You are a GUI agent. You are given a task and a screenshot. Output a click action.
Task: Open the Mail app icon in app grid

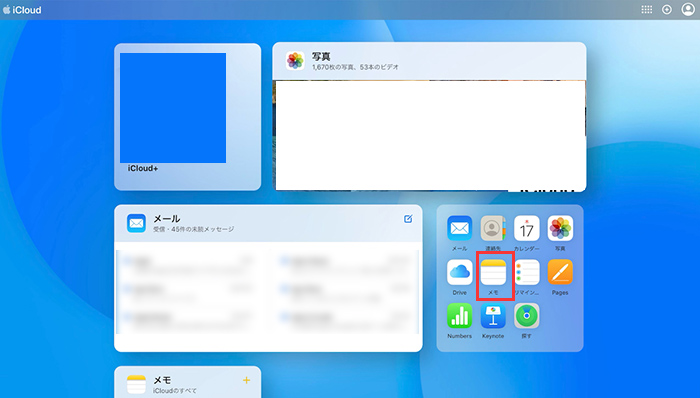click(459, 228)
